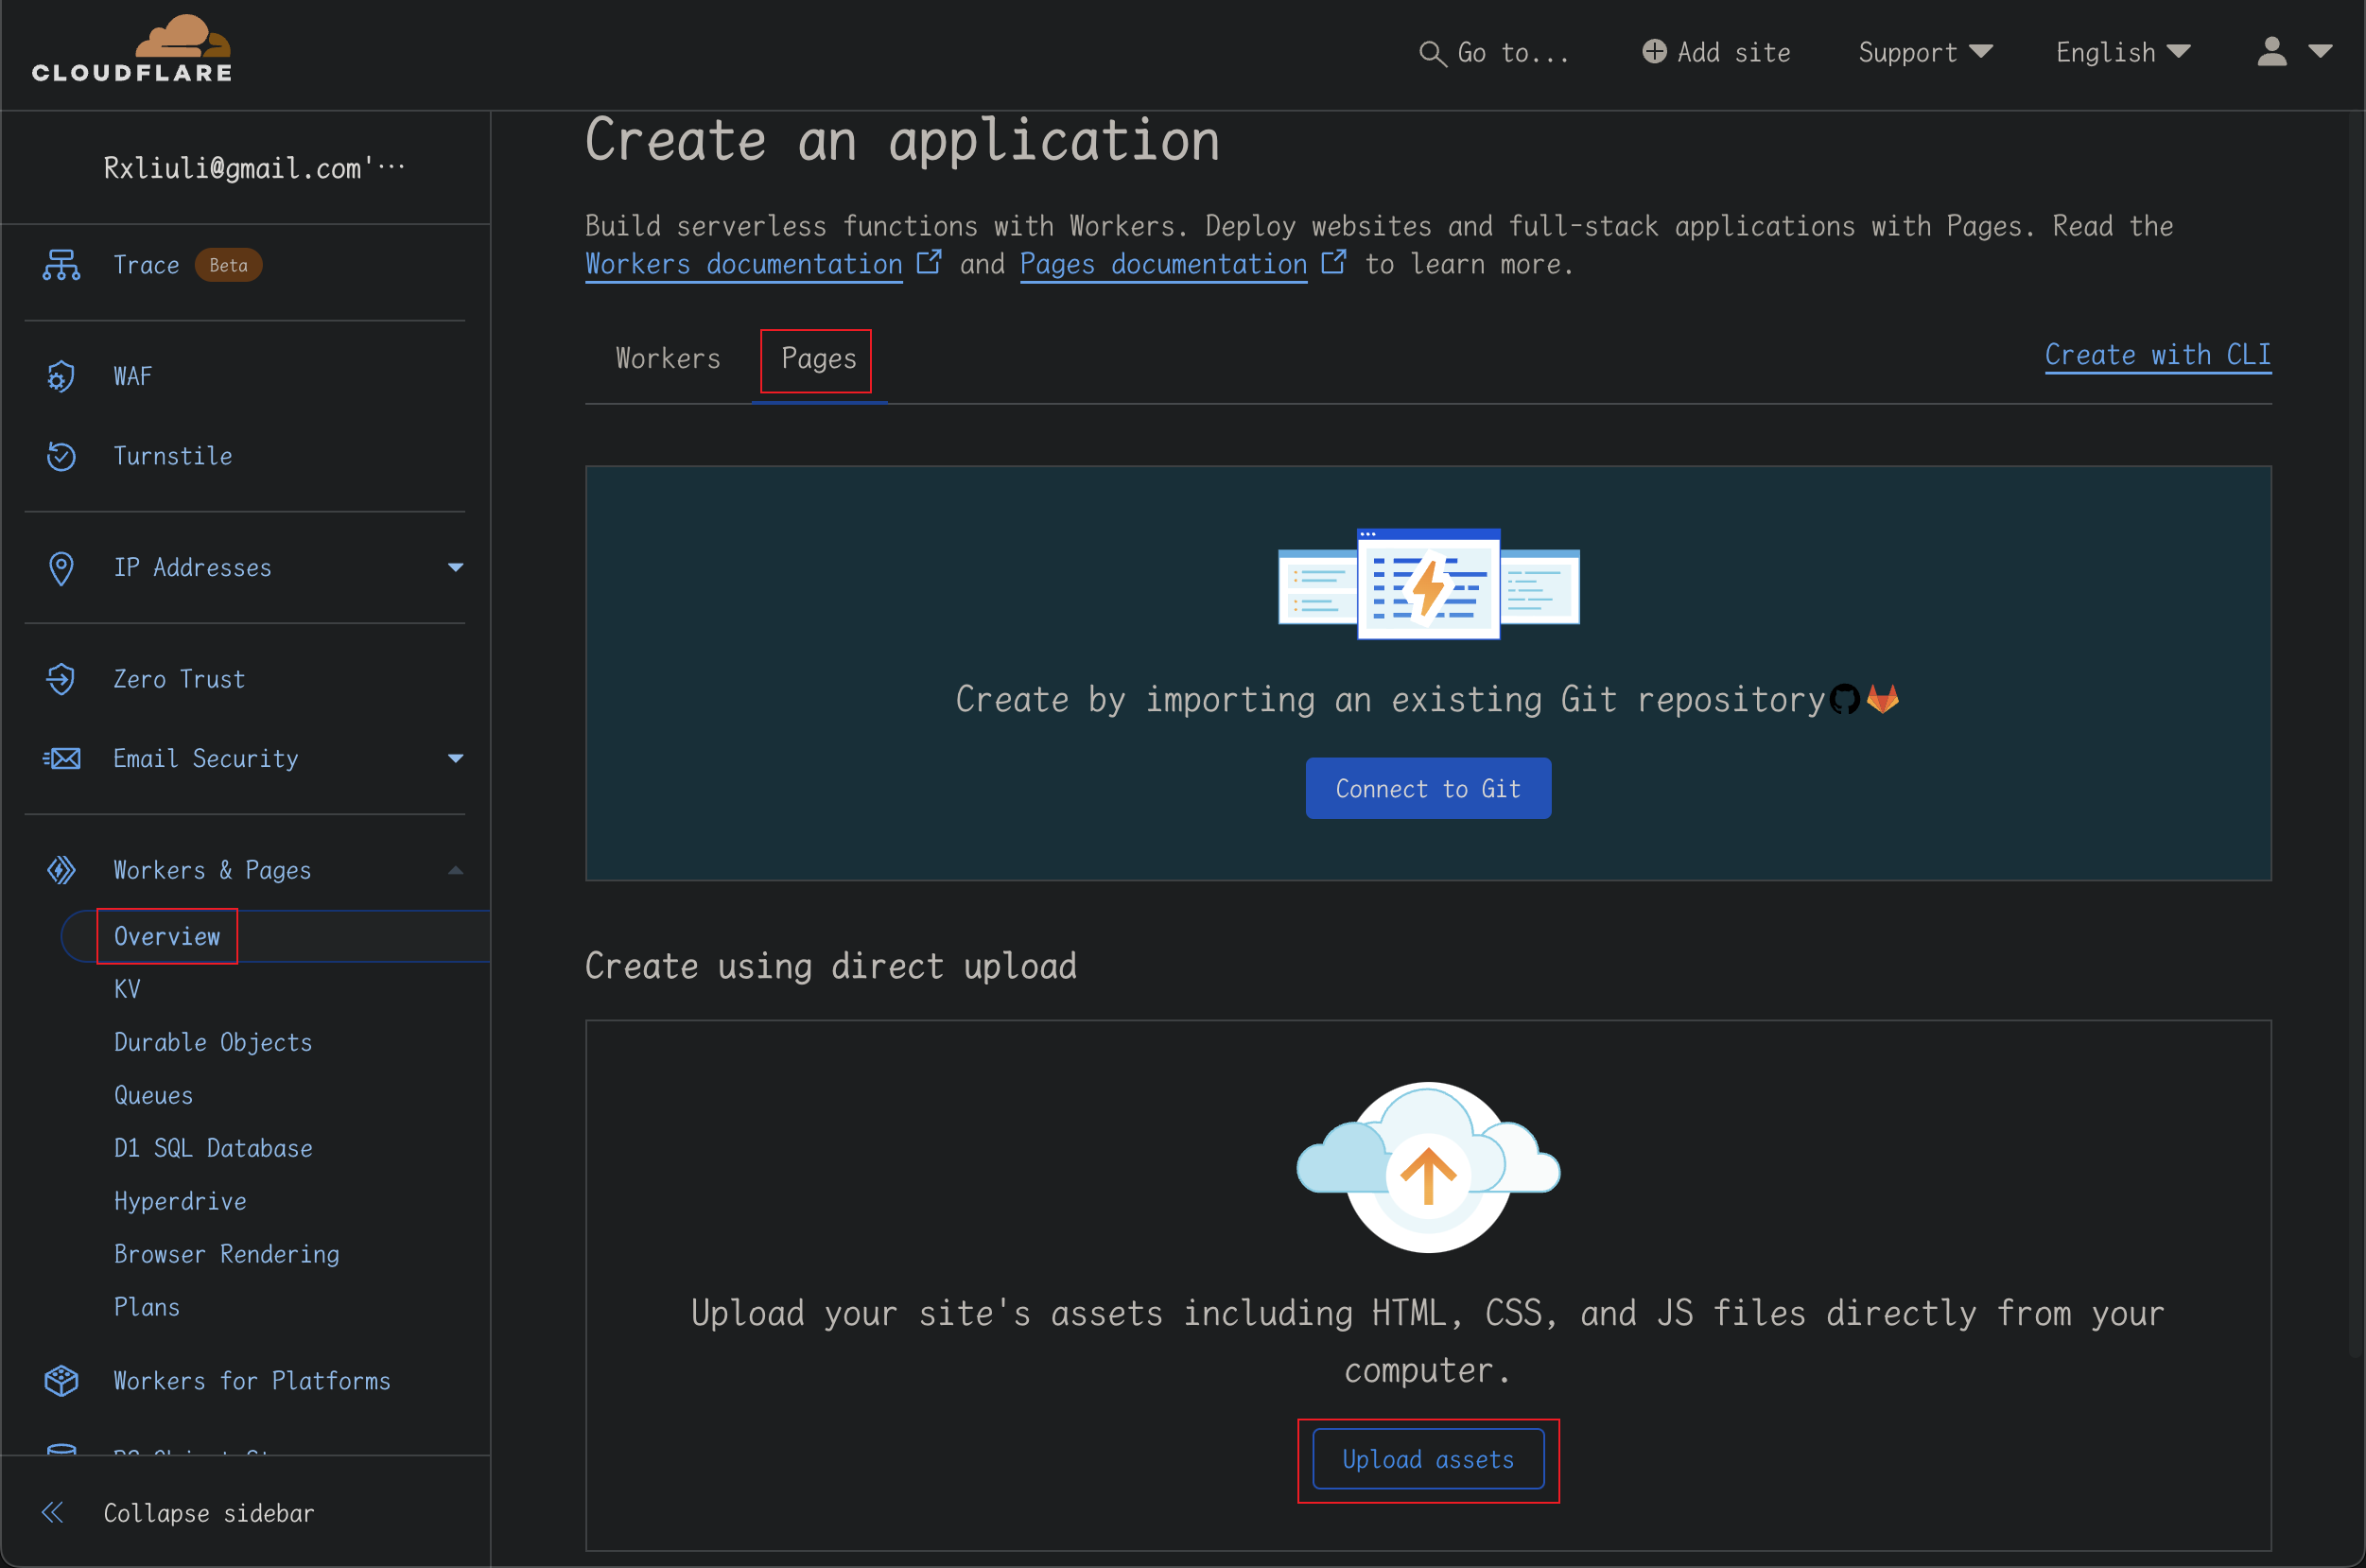Expand the Email Security section
2366x1568 pixels.
click(455, 759)
